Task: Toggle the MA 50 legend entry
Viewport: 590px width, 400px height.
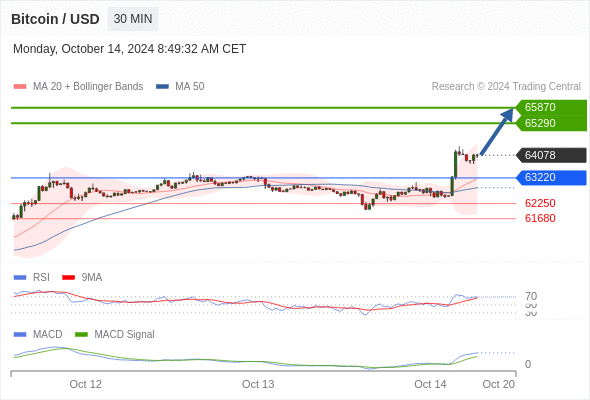Action: pos(180,87)
